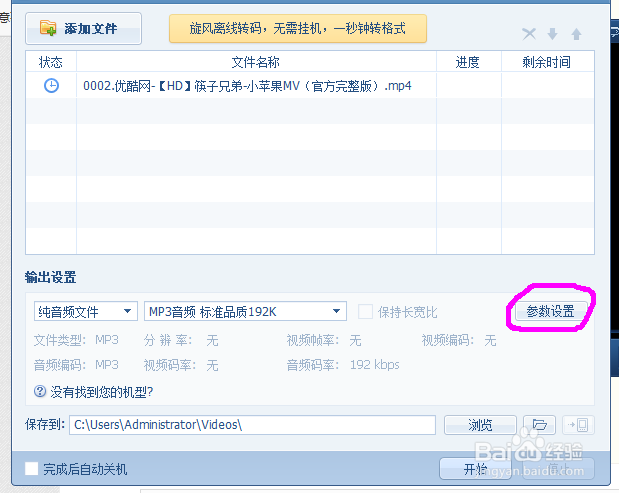Toggle the 保持长宽比 checkbox
The image size is (619, 493).
365,311
